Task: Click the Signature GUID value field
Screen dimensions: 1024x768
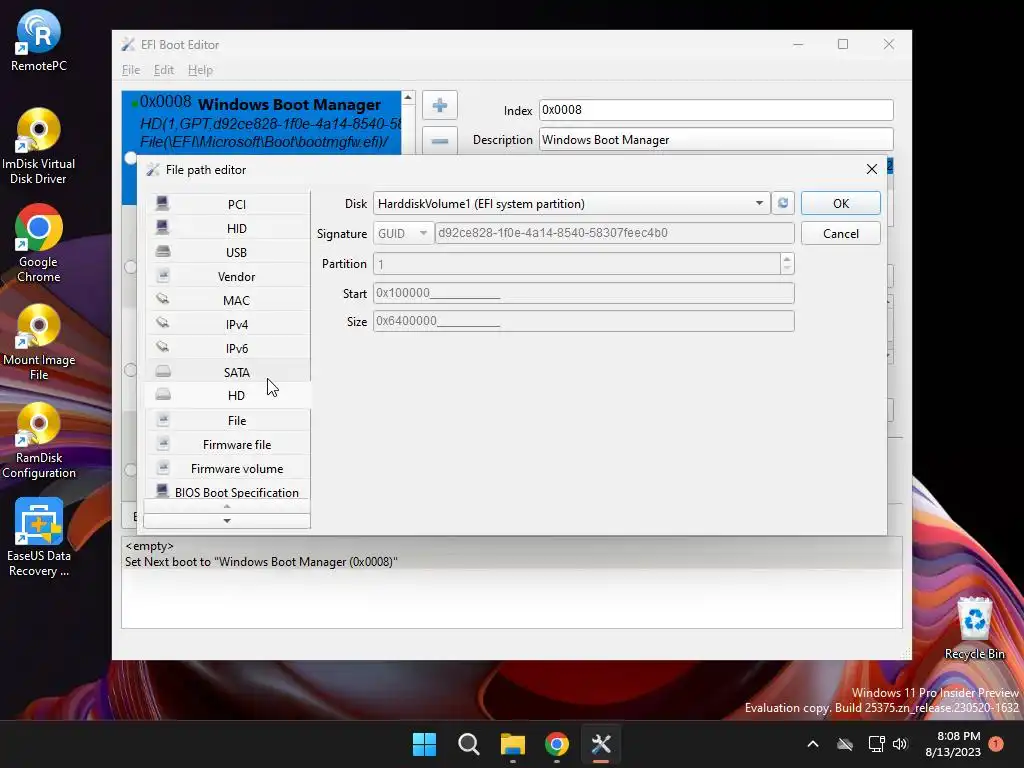Action: coord(615,233)
